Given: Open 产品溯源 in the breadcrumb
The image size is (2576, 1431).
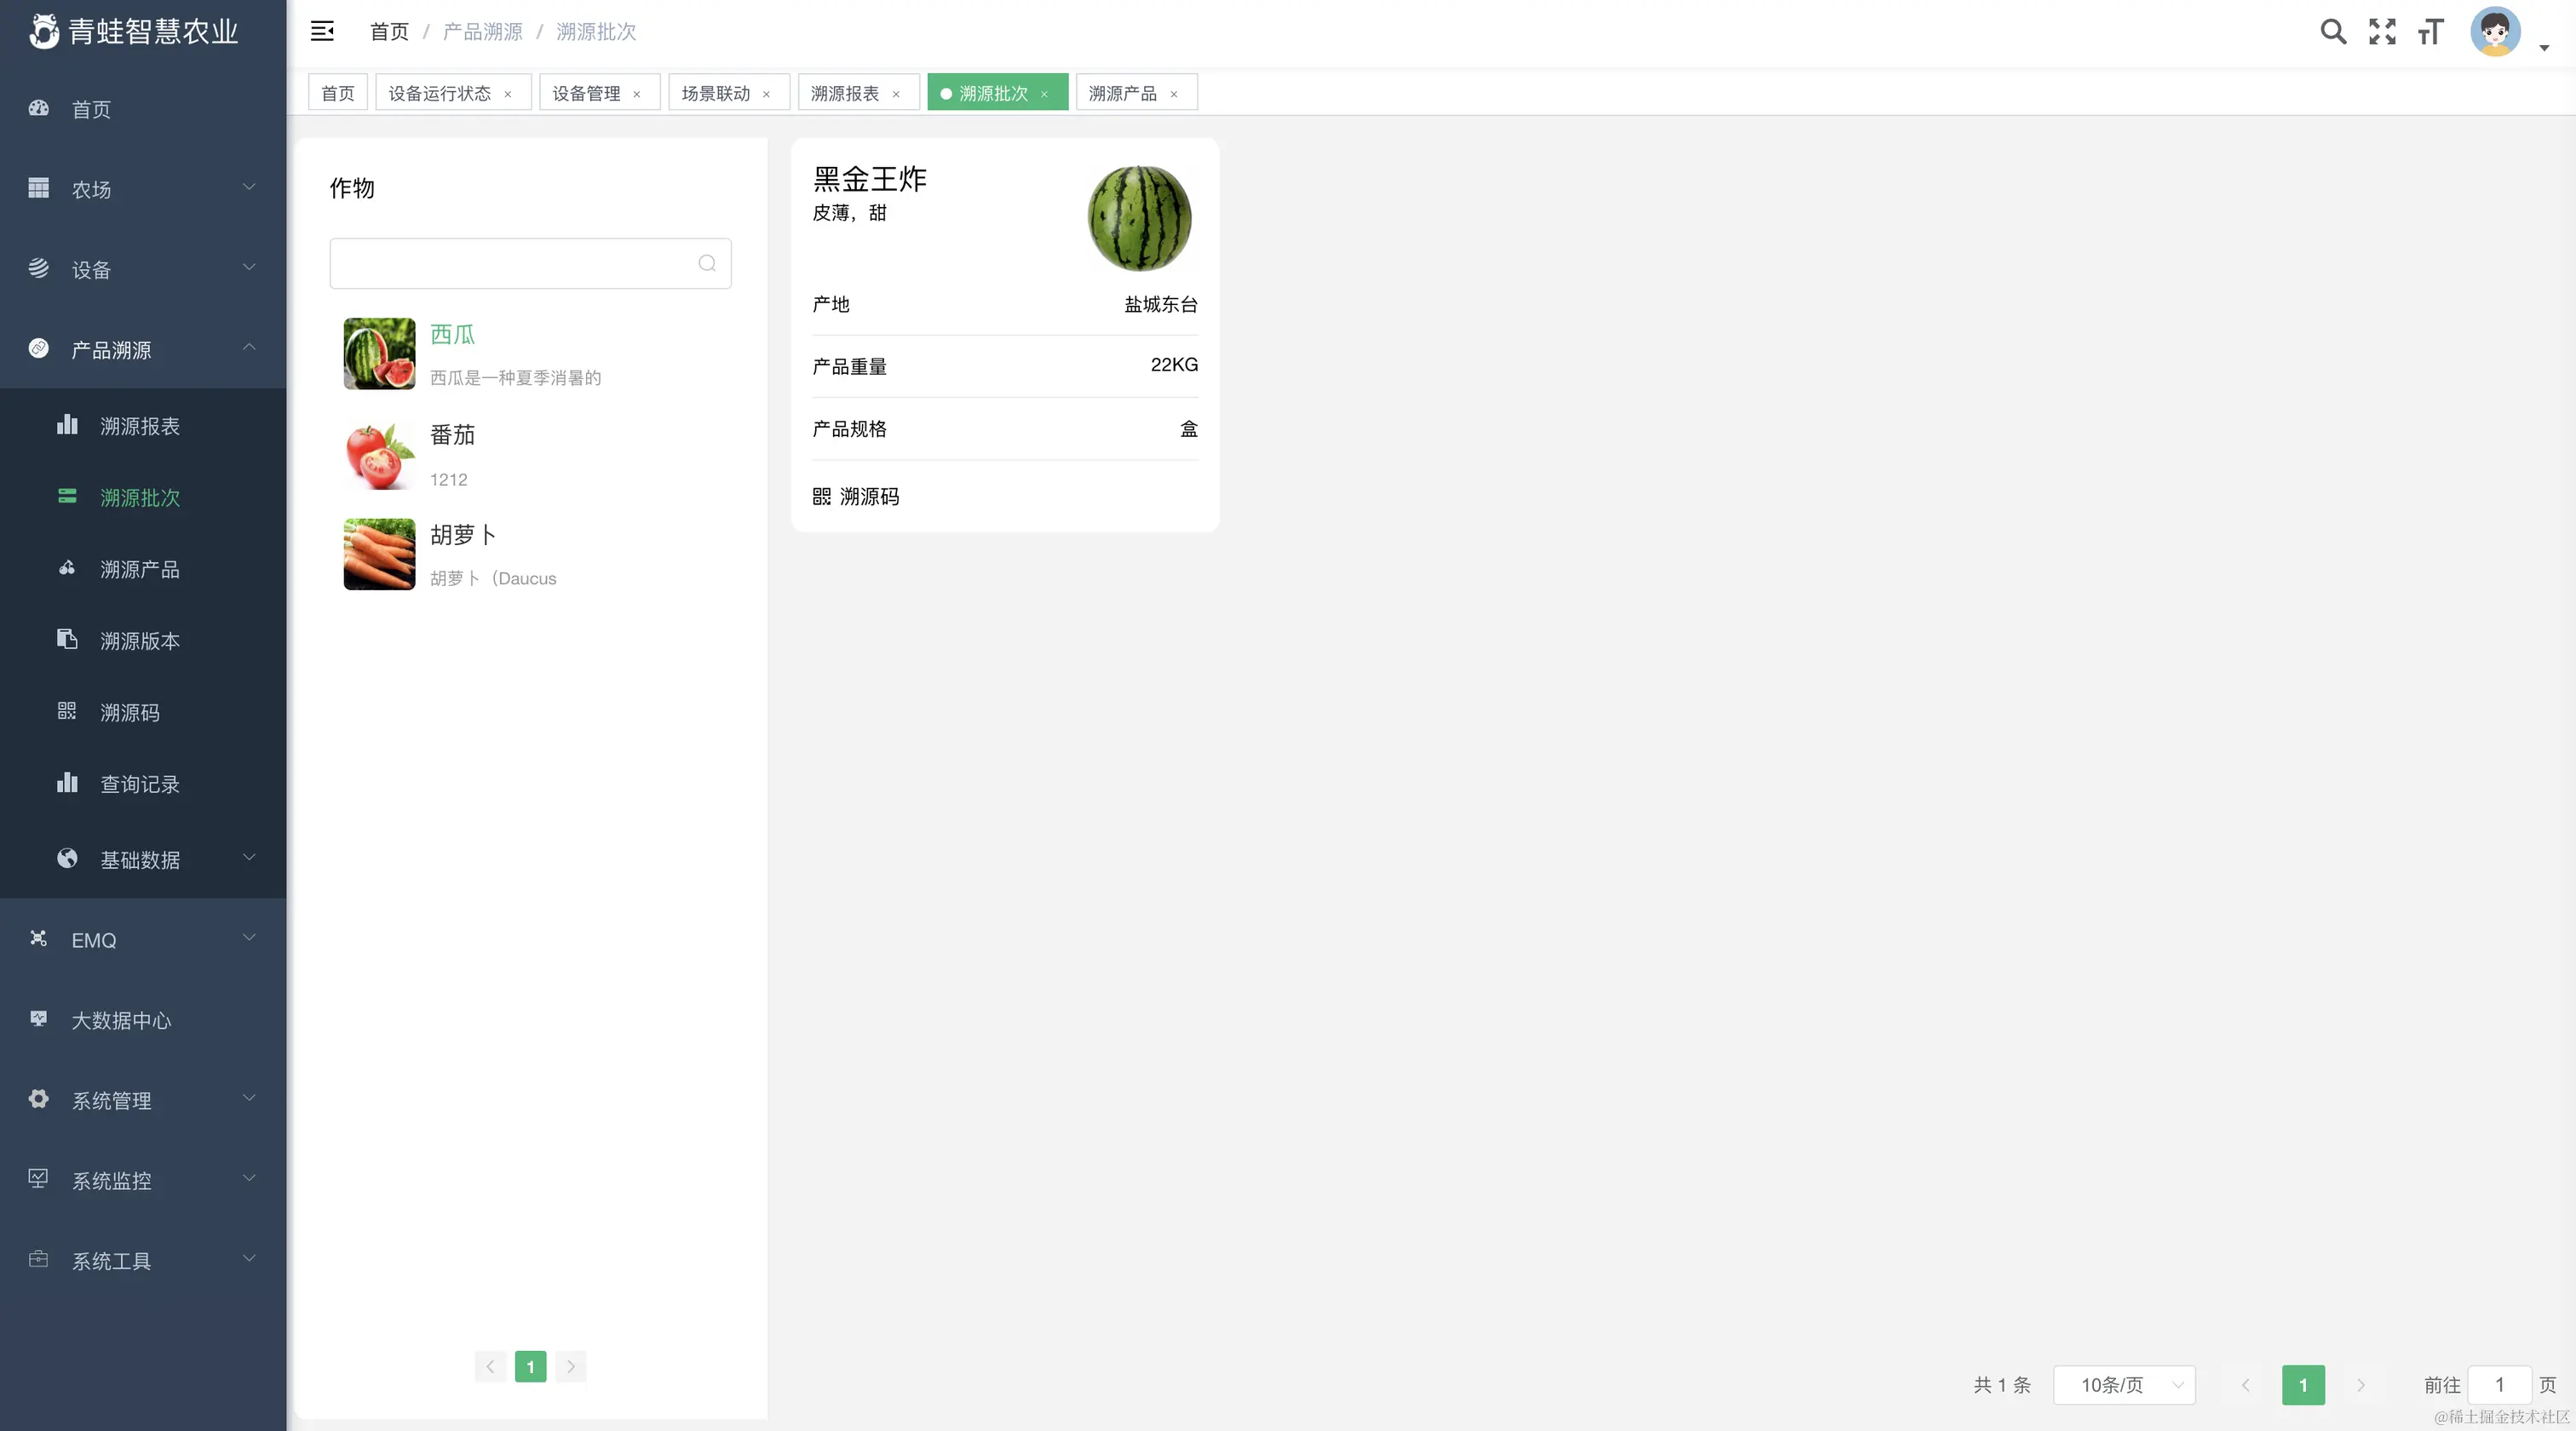Looking at the screenshot, I should point(483,31).
